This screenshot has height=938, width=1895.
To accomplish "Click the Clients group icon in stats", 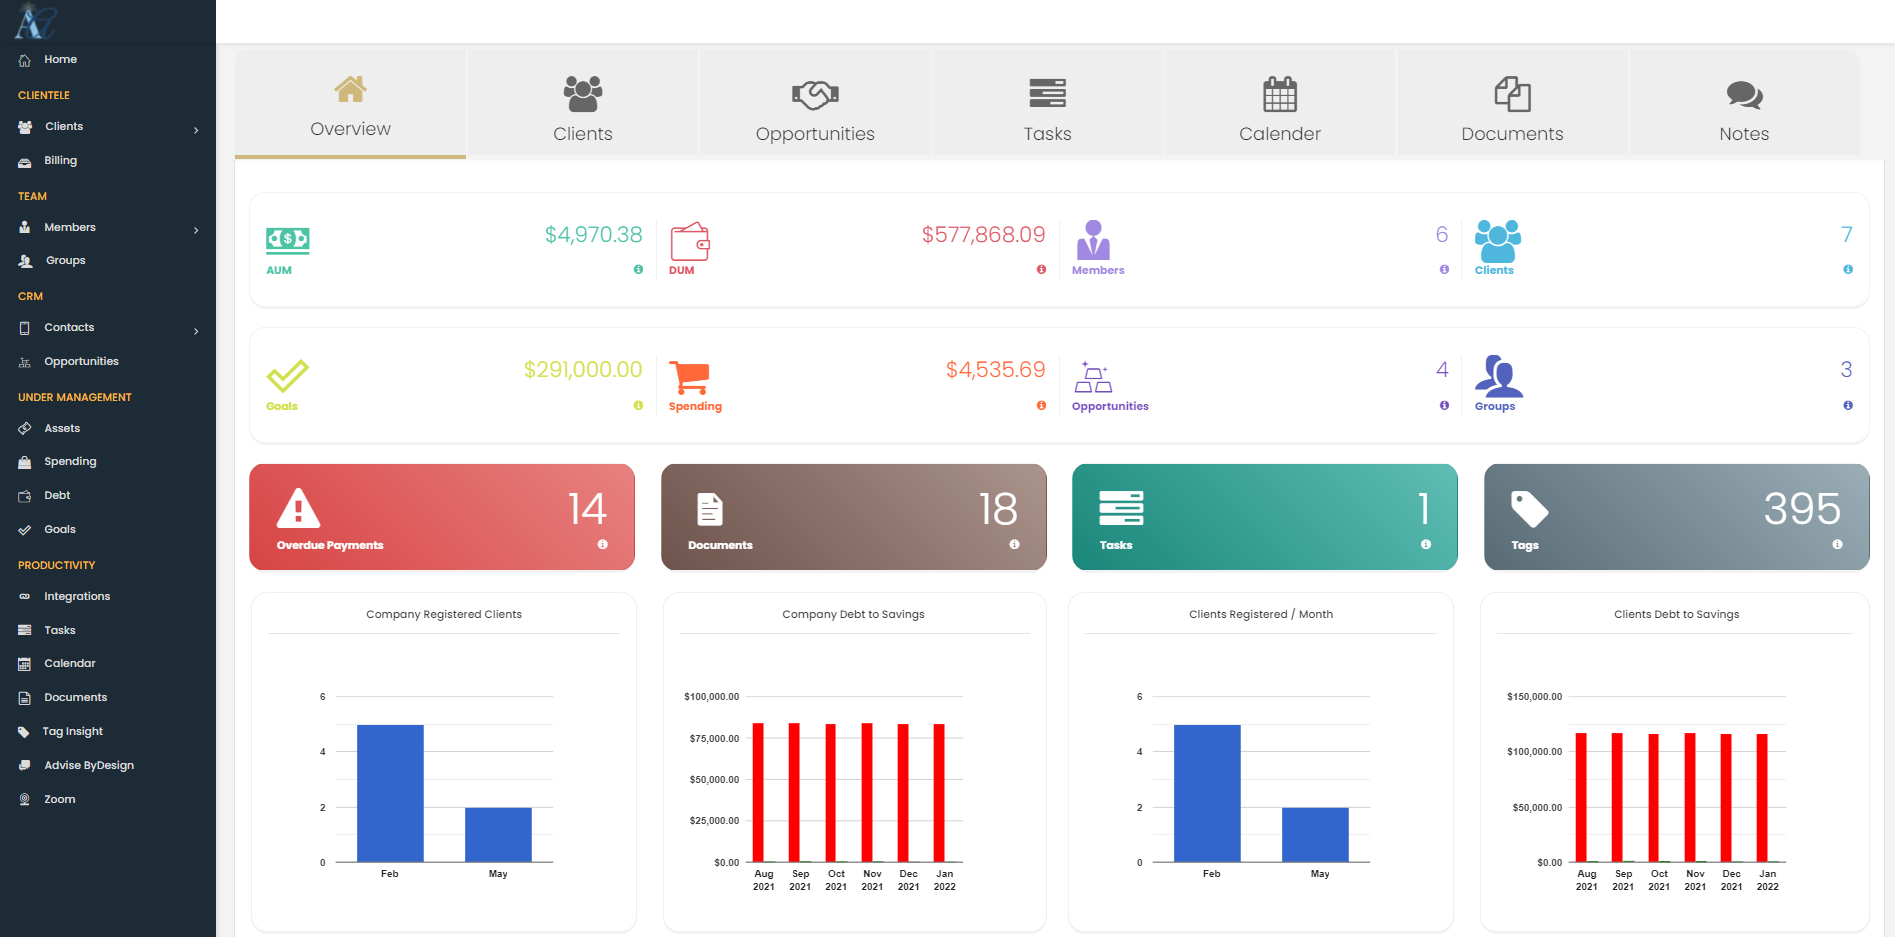I will coord(1498,241).
